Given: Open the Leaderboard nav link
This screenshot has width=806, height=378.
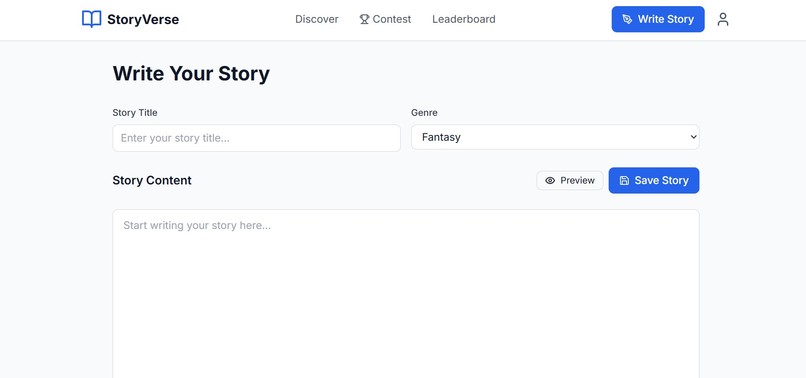Looking at the screenshot, I should click(x=464, y=19).
